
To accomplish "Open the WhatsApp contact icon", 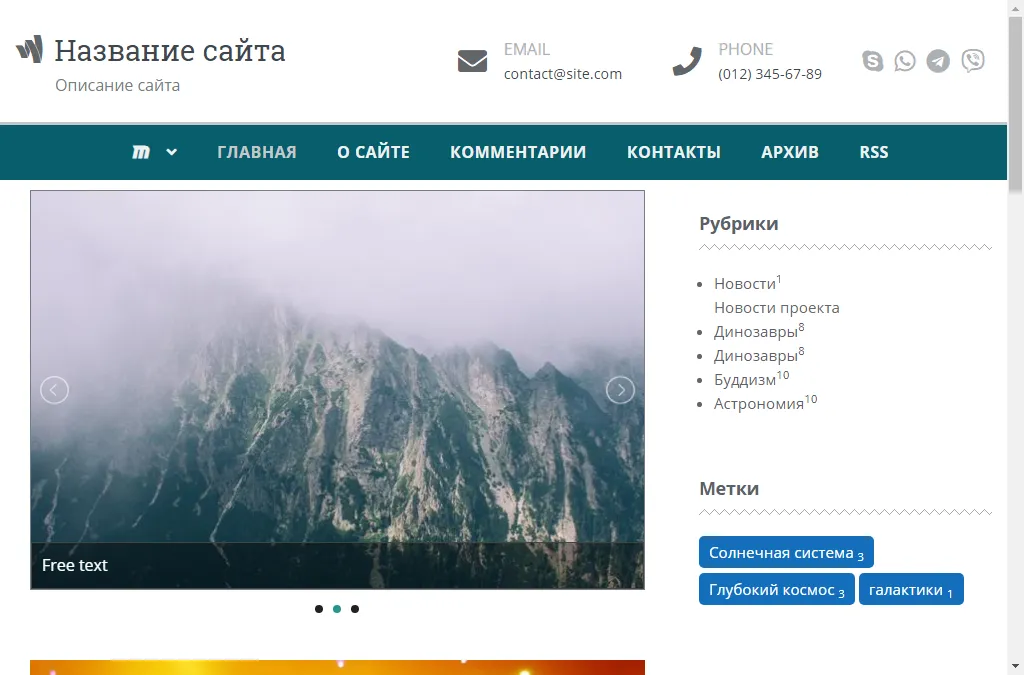I will (x=905, y=62).
